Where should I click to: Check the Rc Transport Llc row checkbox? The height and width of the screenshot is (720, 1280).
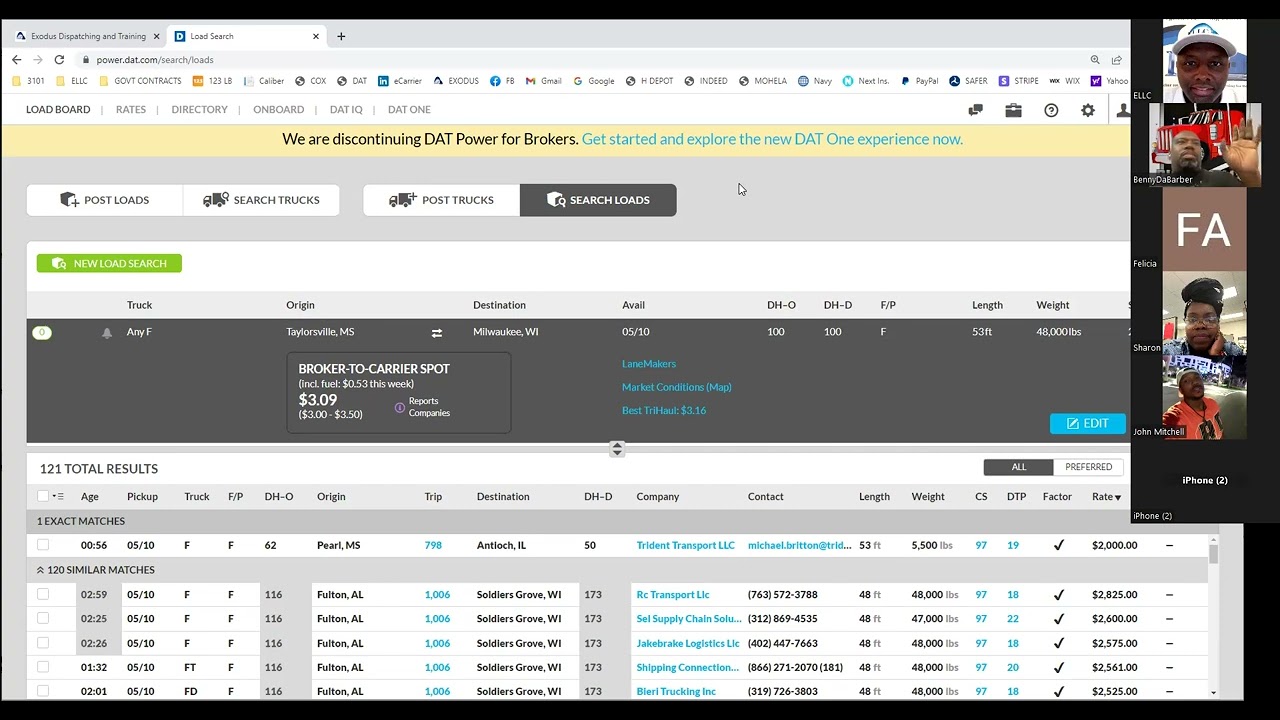point(43,594)
